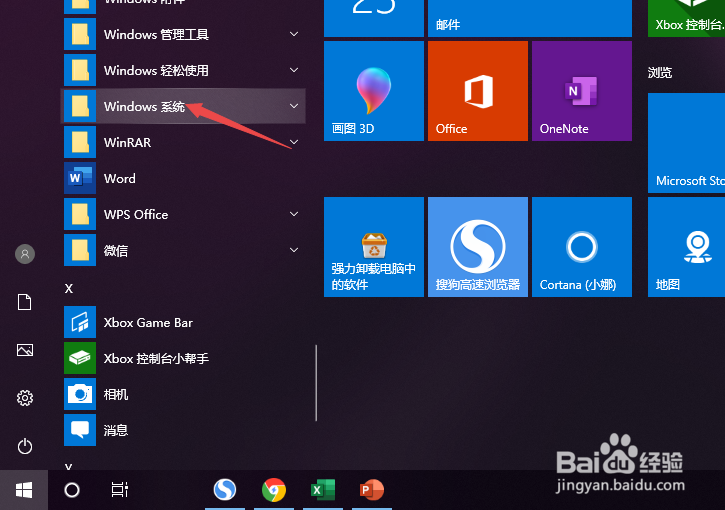
Task: Click the 微信 folder name
Action: tap(116, 251)
